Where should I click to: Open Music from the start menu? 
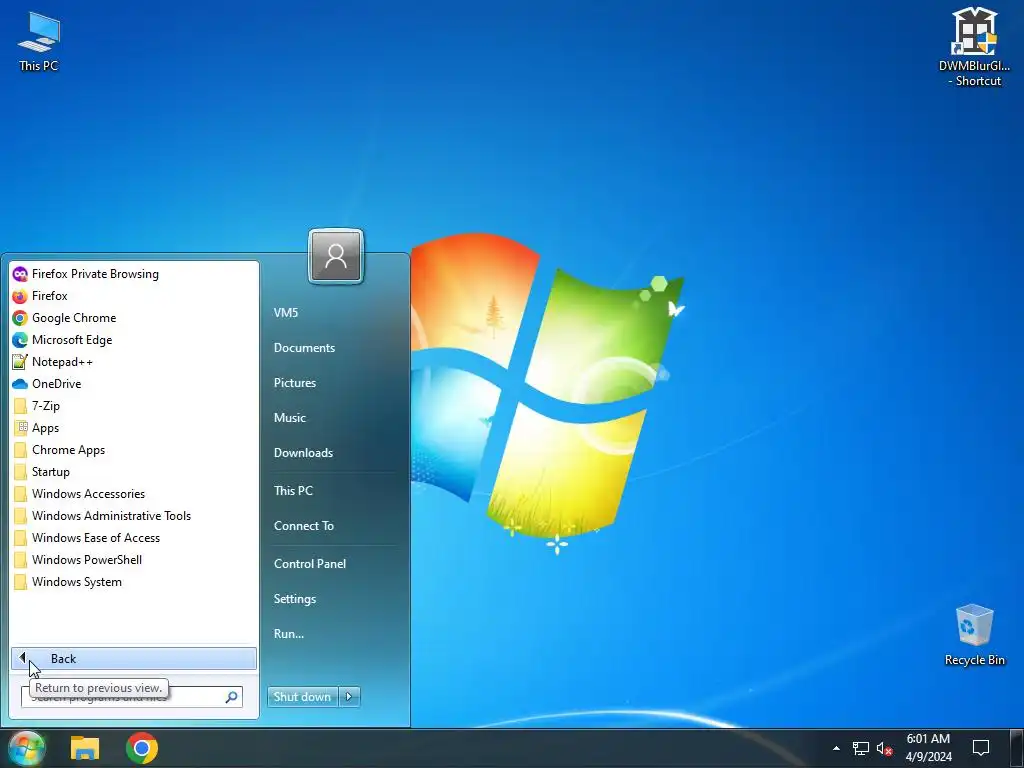tap(290, 418)
